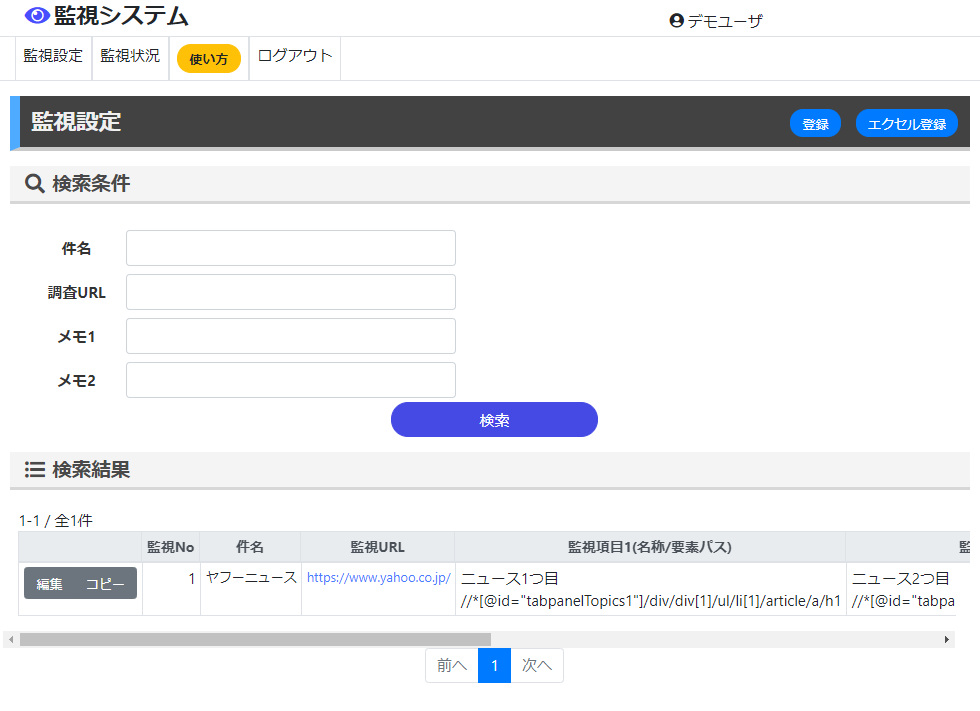This screenshot has width=980, height=711.
Task: Open the https://www.yahoo.co.jp/ link
Action: pos(379,577)
